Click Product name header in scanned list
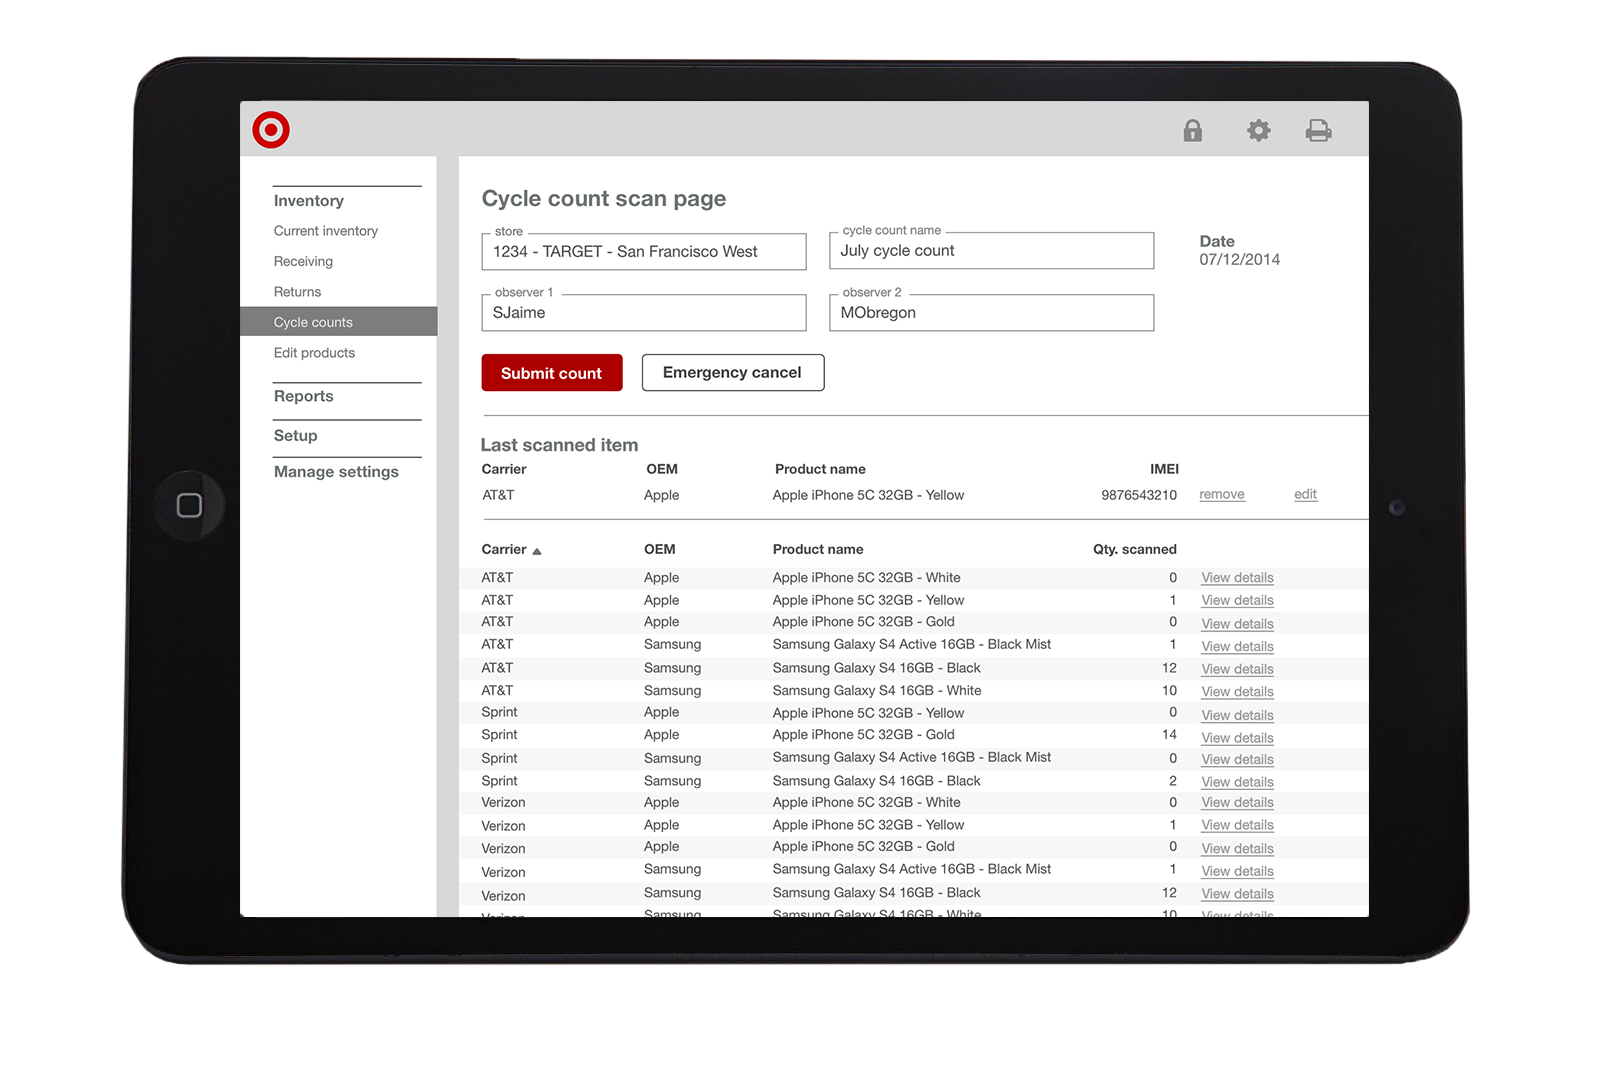Screen dimensions: 1605x1067 (818, 550)
